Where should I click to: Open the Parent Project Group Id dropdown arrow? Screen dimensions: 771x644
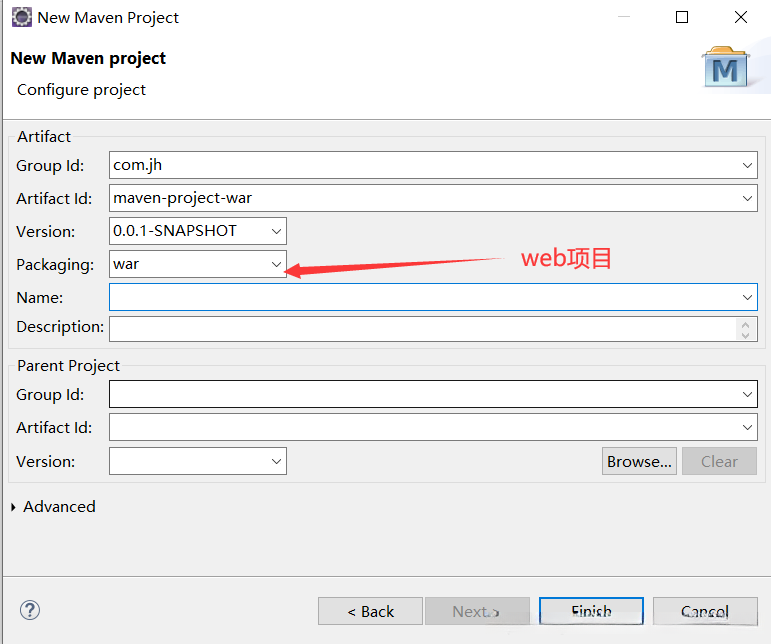coord(747,394)
